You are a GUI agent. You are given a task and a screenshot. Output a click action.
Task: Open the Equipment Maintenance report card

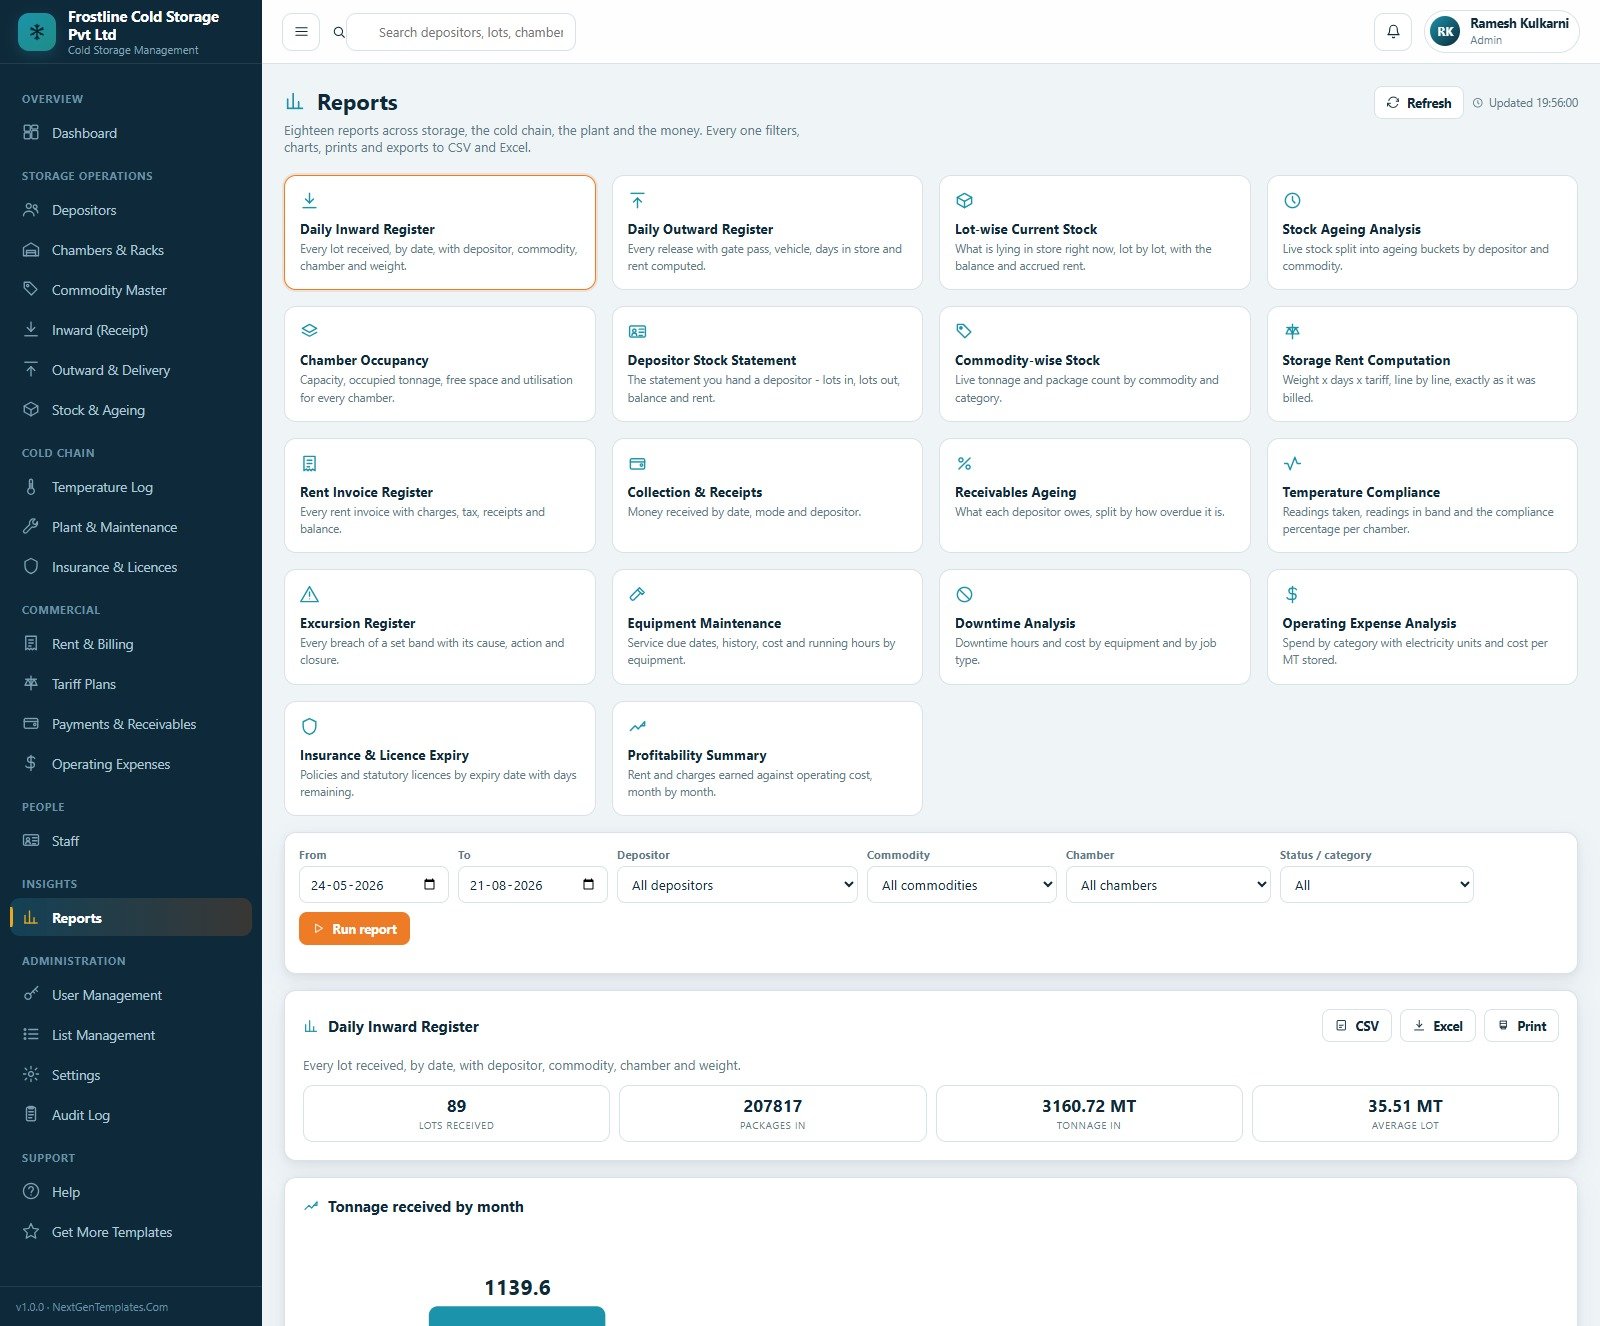(767, 627)
